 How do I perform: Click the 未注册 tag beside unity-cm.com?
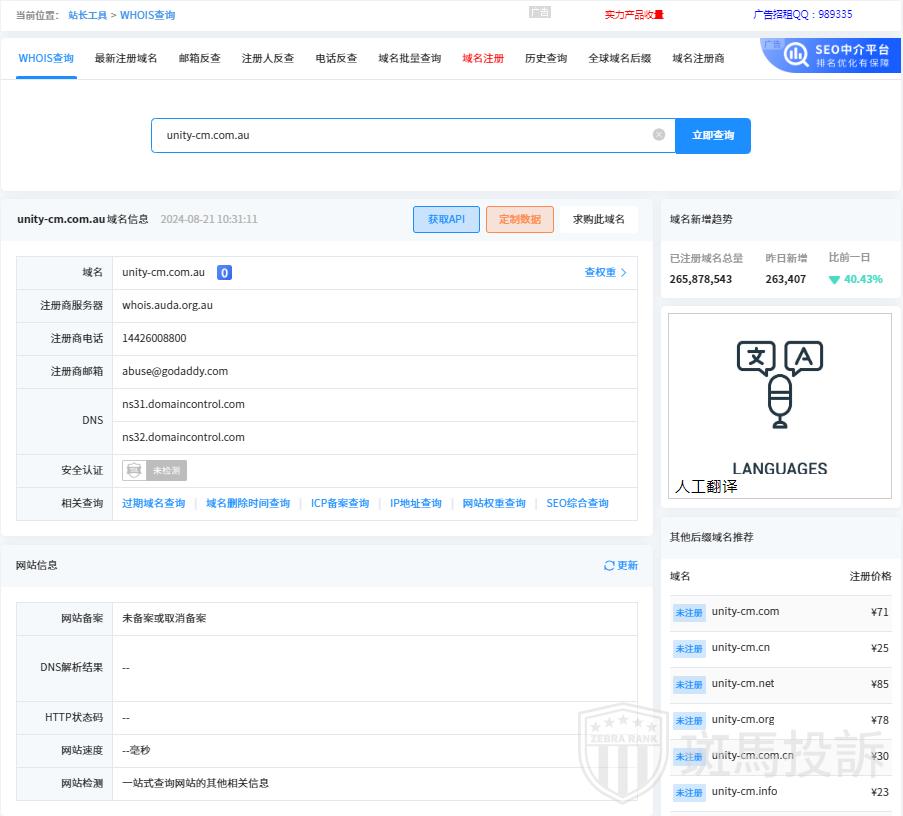tap(689, 613)
